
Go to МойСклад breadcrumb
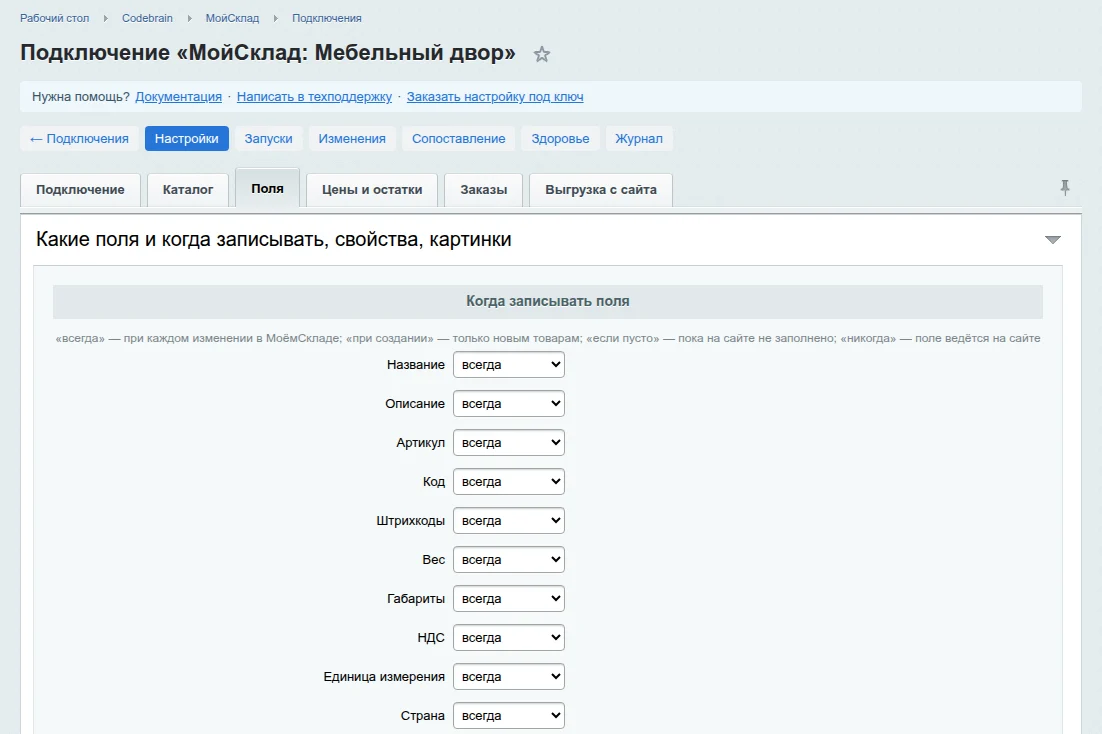[232, 18]
